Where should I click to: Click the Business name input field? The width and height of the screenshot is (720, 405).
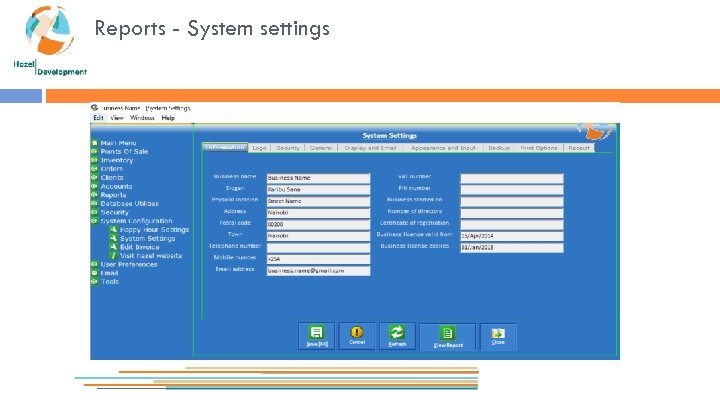318,178
